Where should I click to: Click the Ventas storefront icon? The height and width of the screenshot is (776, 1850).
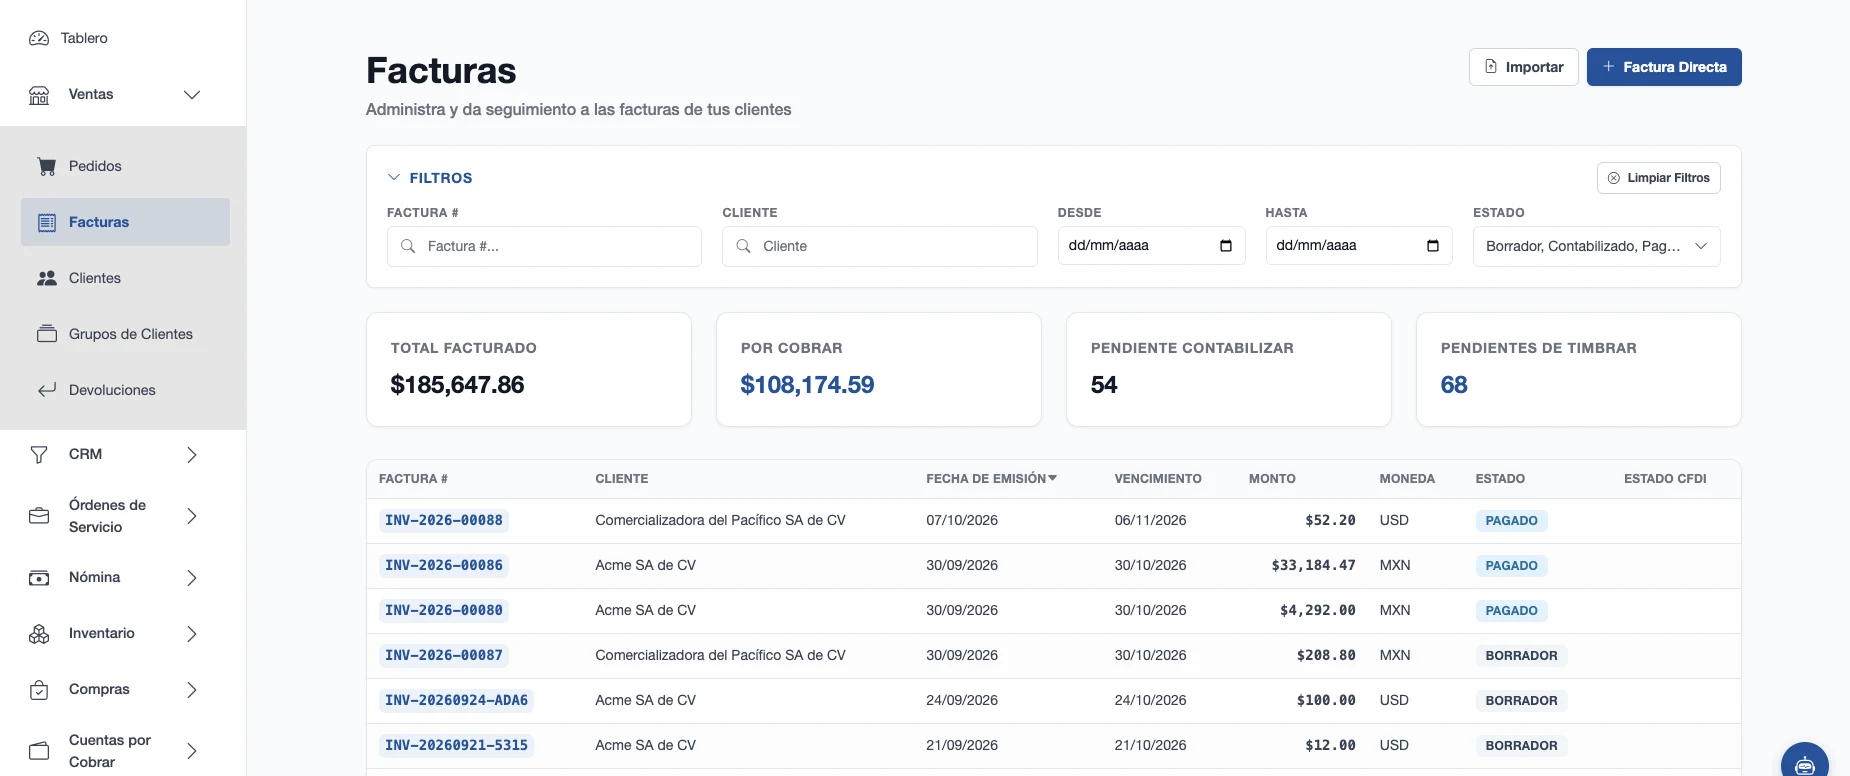39,95
